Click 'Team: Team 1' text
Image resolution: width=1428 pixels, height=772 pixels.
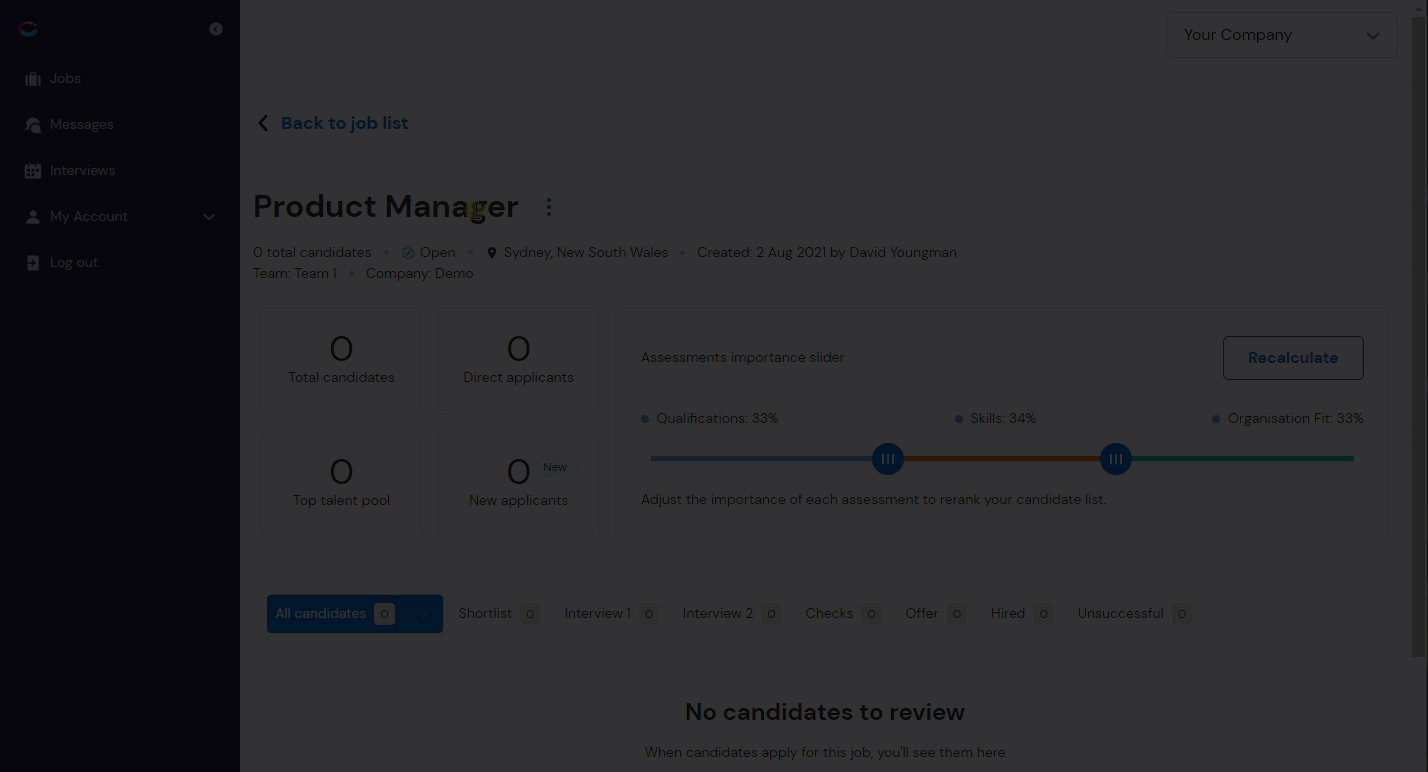295,273
